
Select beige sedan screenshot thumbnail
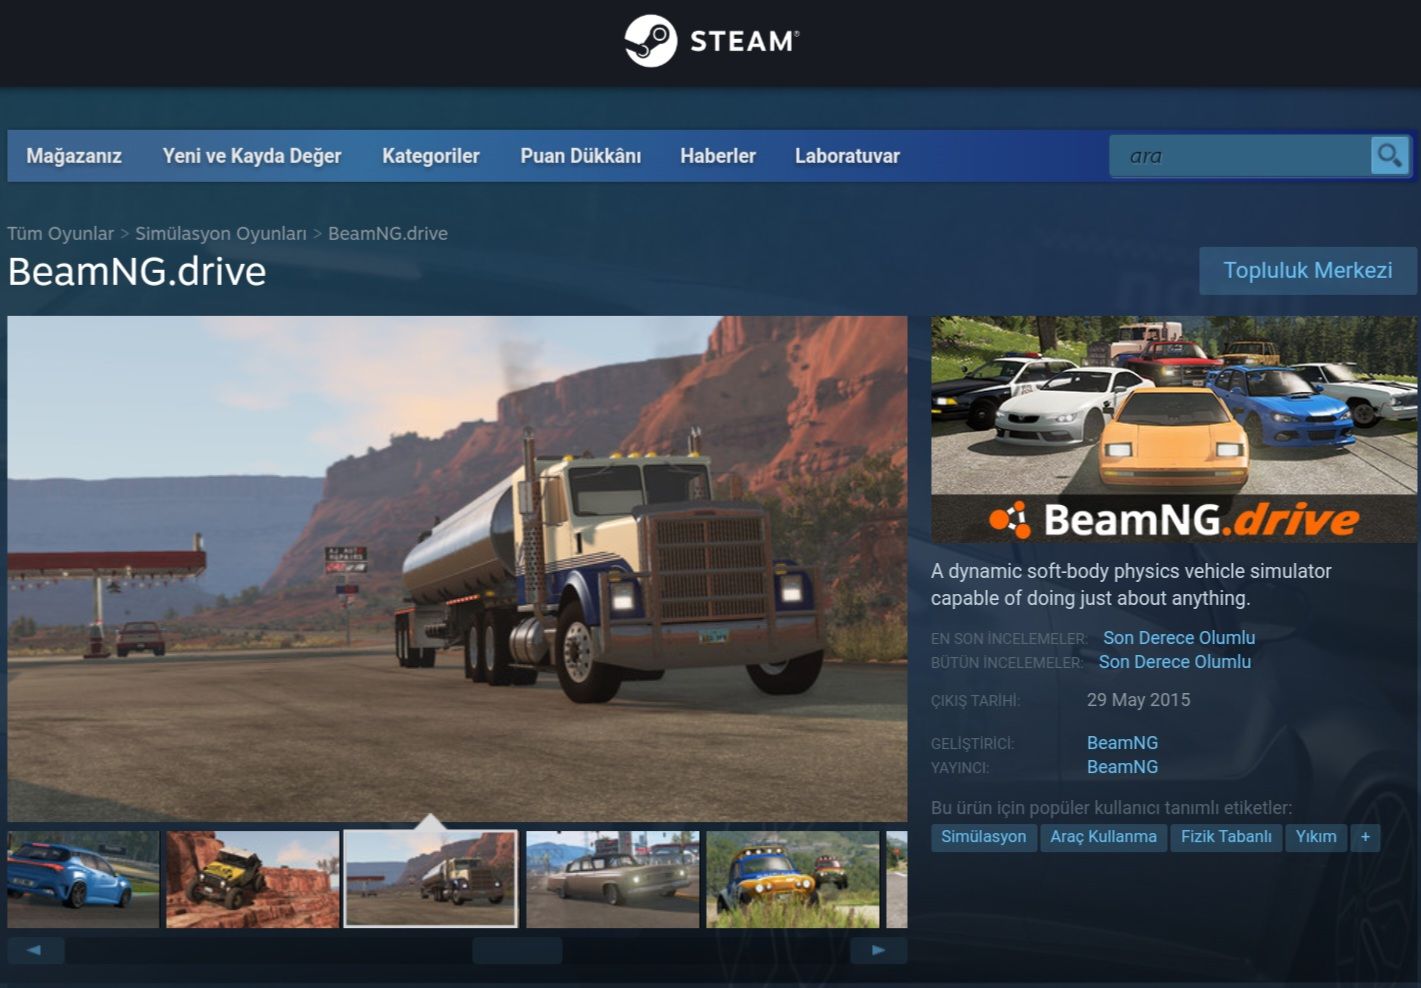pyautogui.click(x=613, y=879)
